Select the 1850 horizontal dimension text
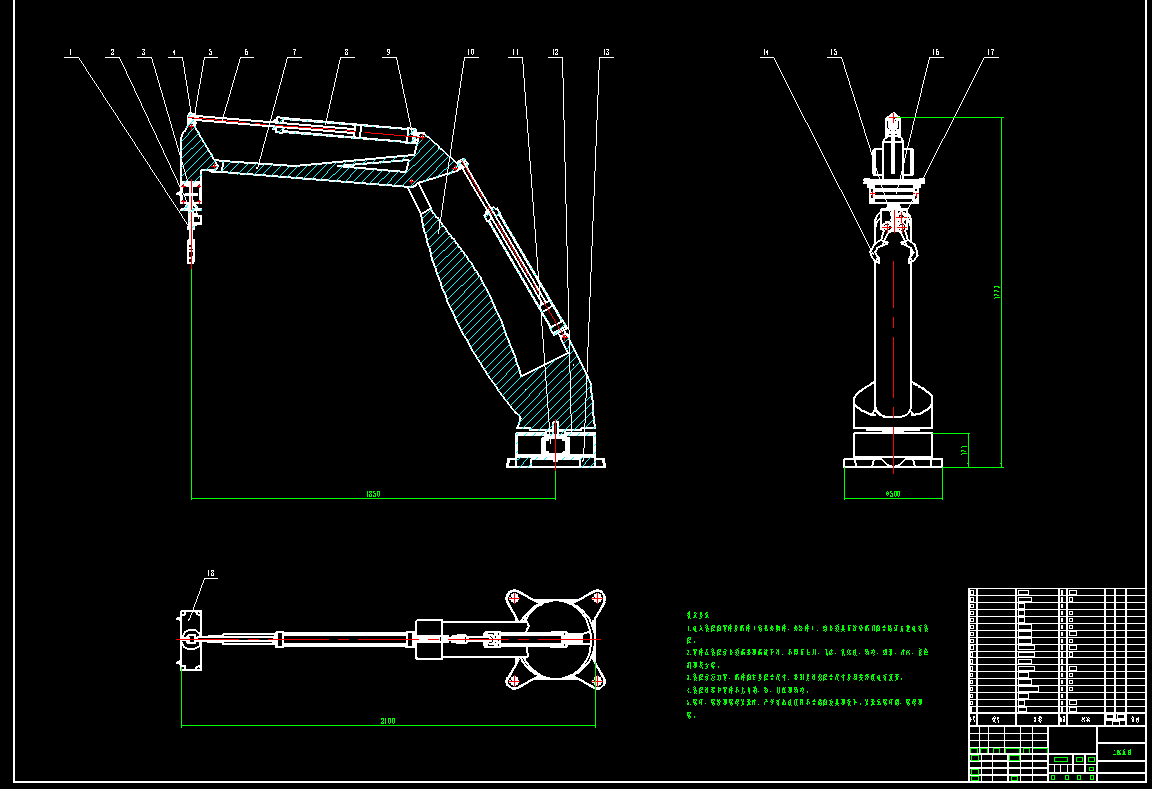 [x=373, y=494]
